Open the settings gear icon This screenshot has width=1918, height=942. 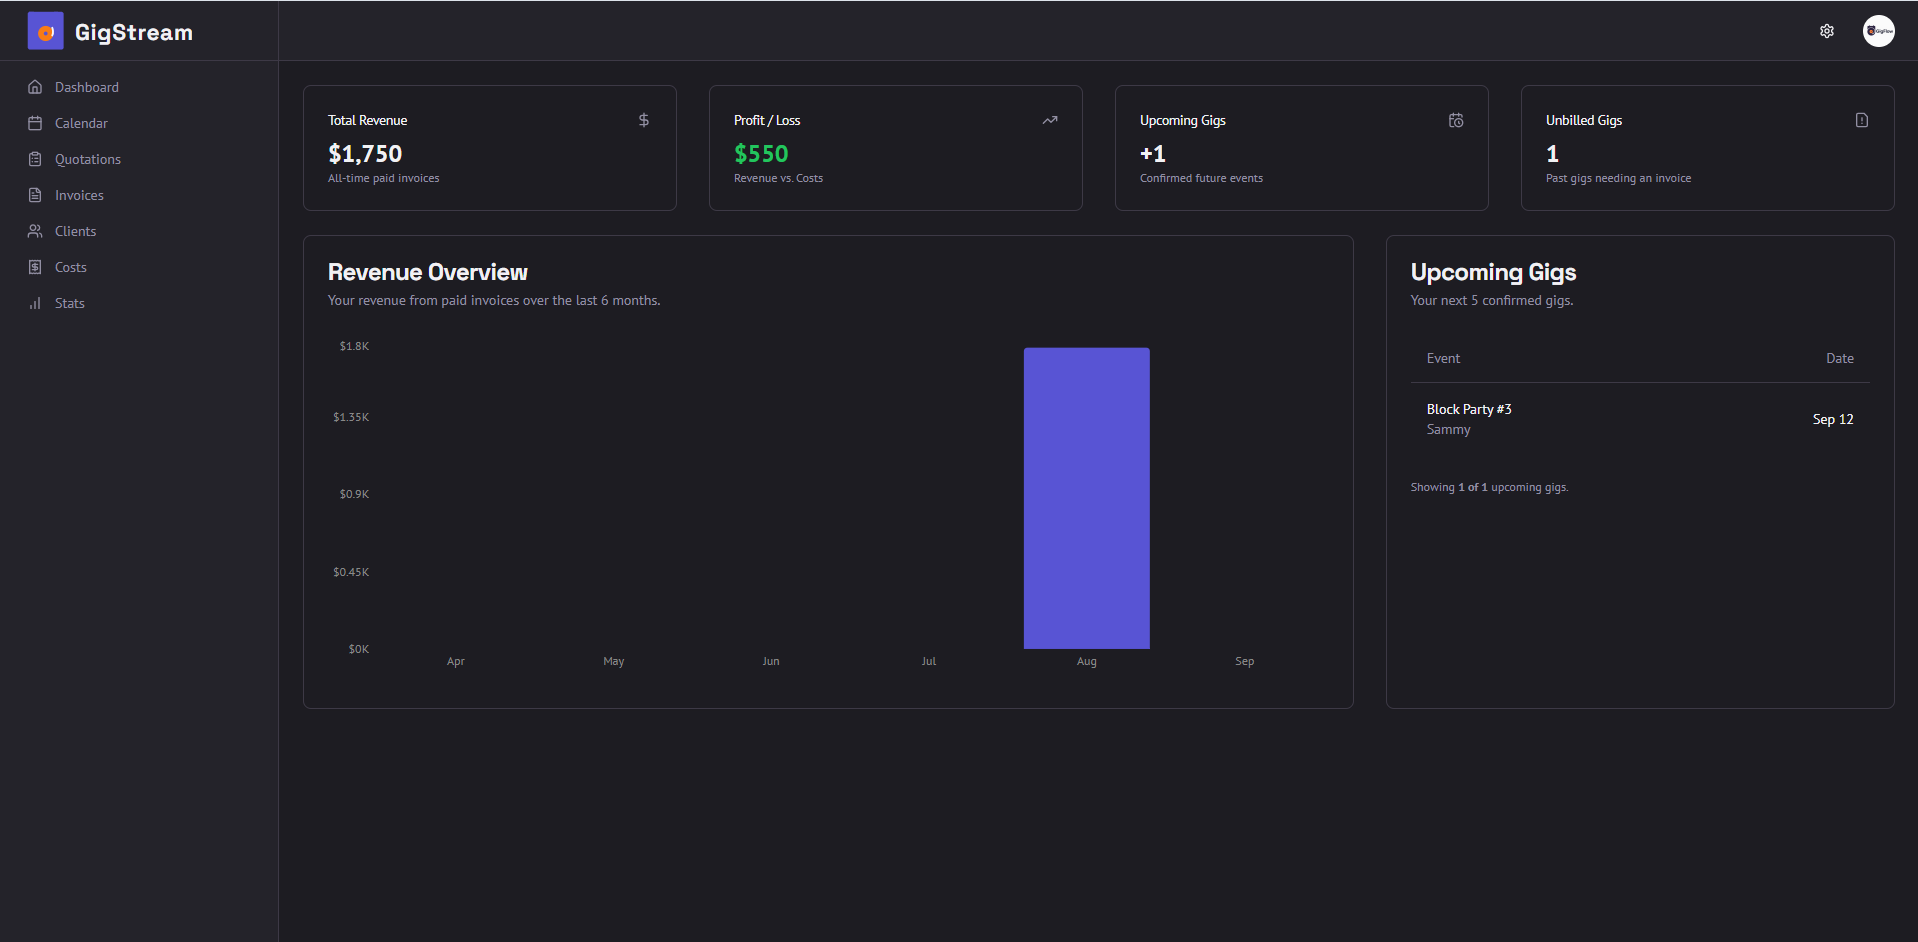[x=1827, y=31]
